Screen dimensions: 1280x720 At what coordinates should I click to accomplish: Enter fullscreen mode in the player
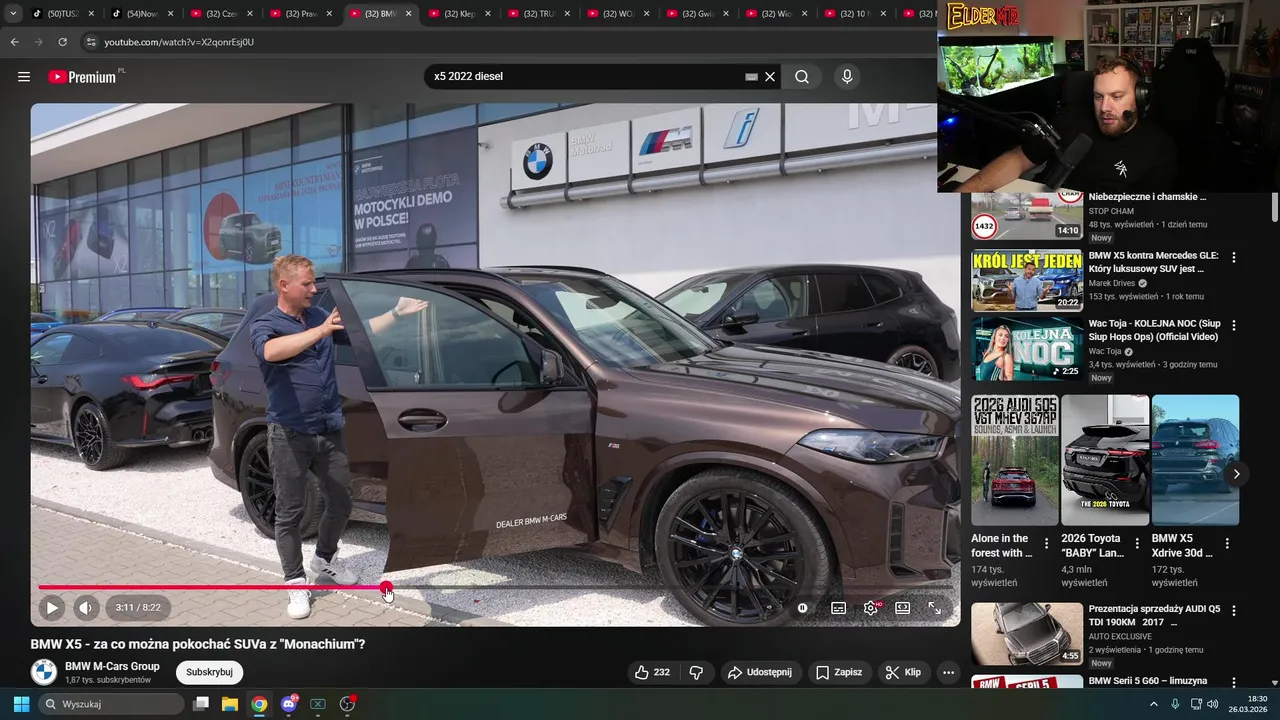click(934, 607)
